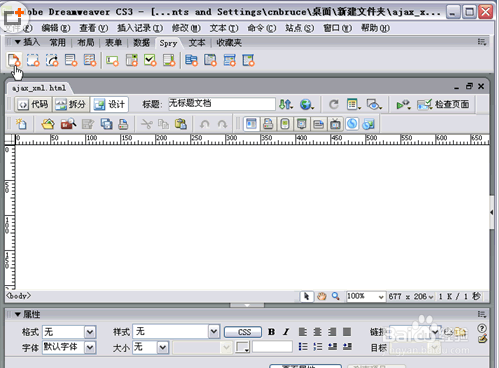Open the 字体 font dropdown

tap(90, 348)
